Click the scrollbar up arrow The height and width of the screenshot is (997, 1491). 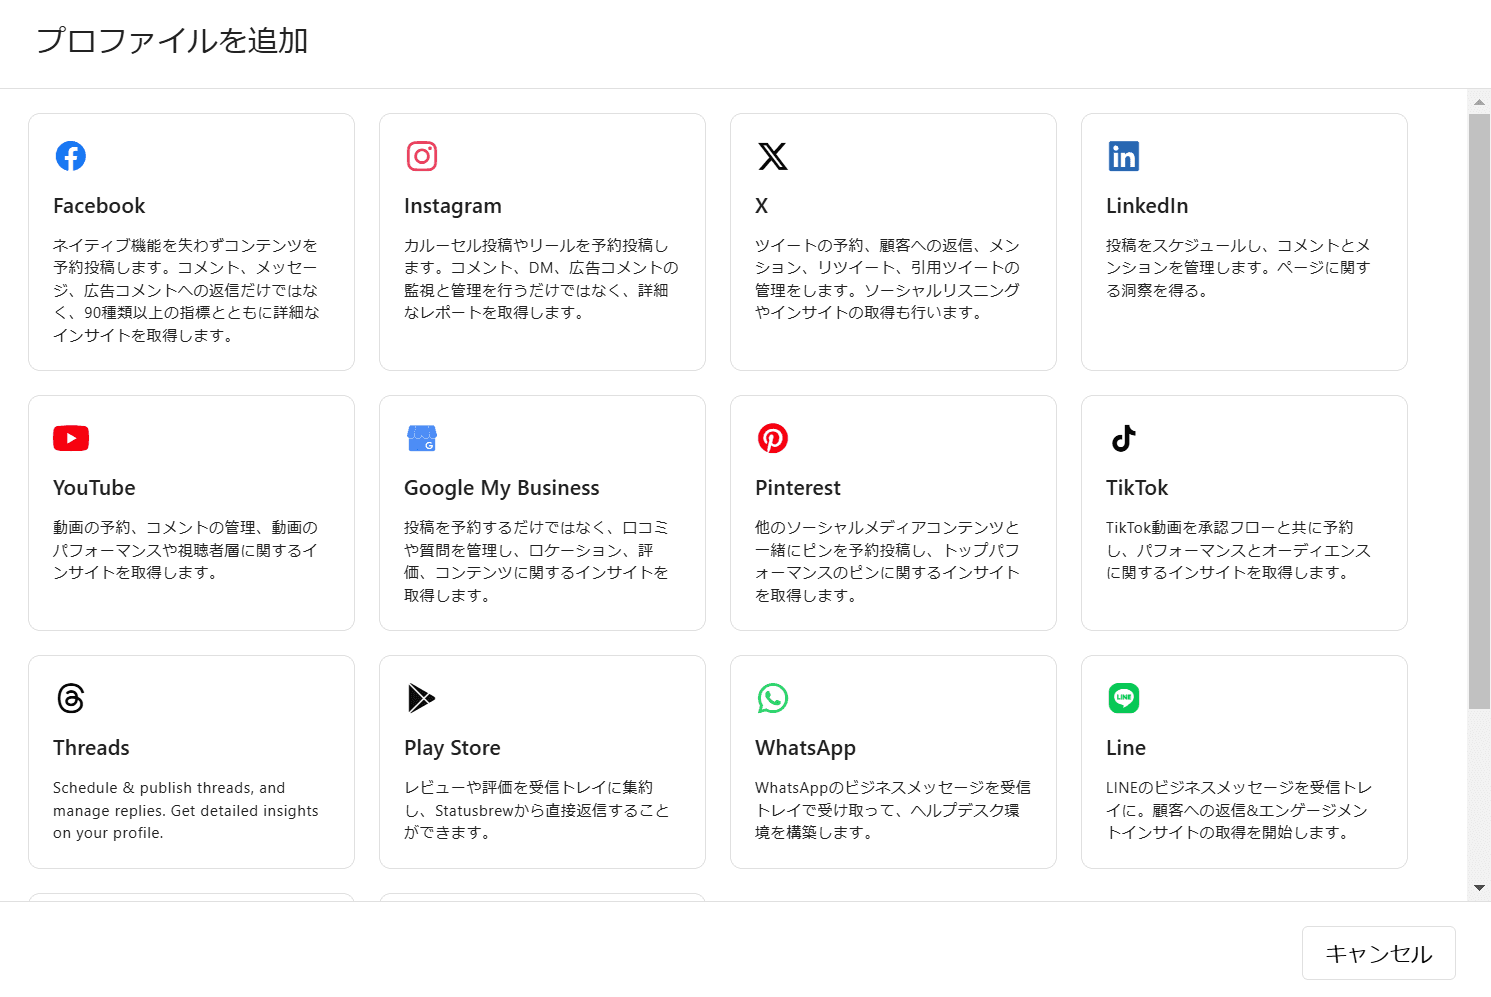(x=1479, y=102)
